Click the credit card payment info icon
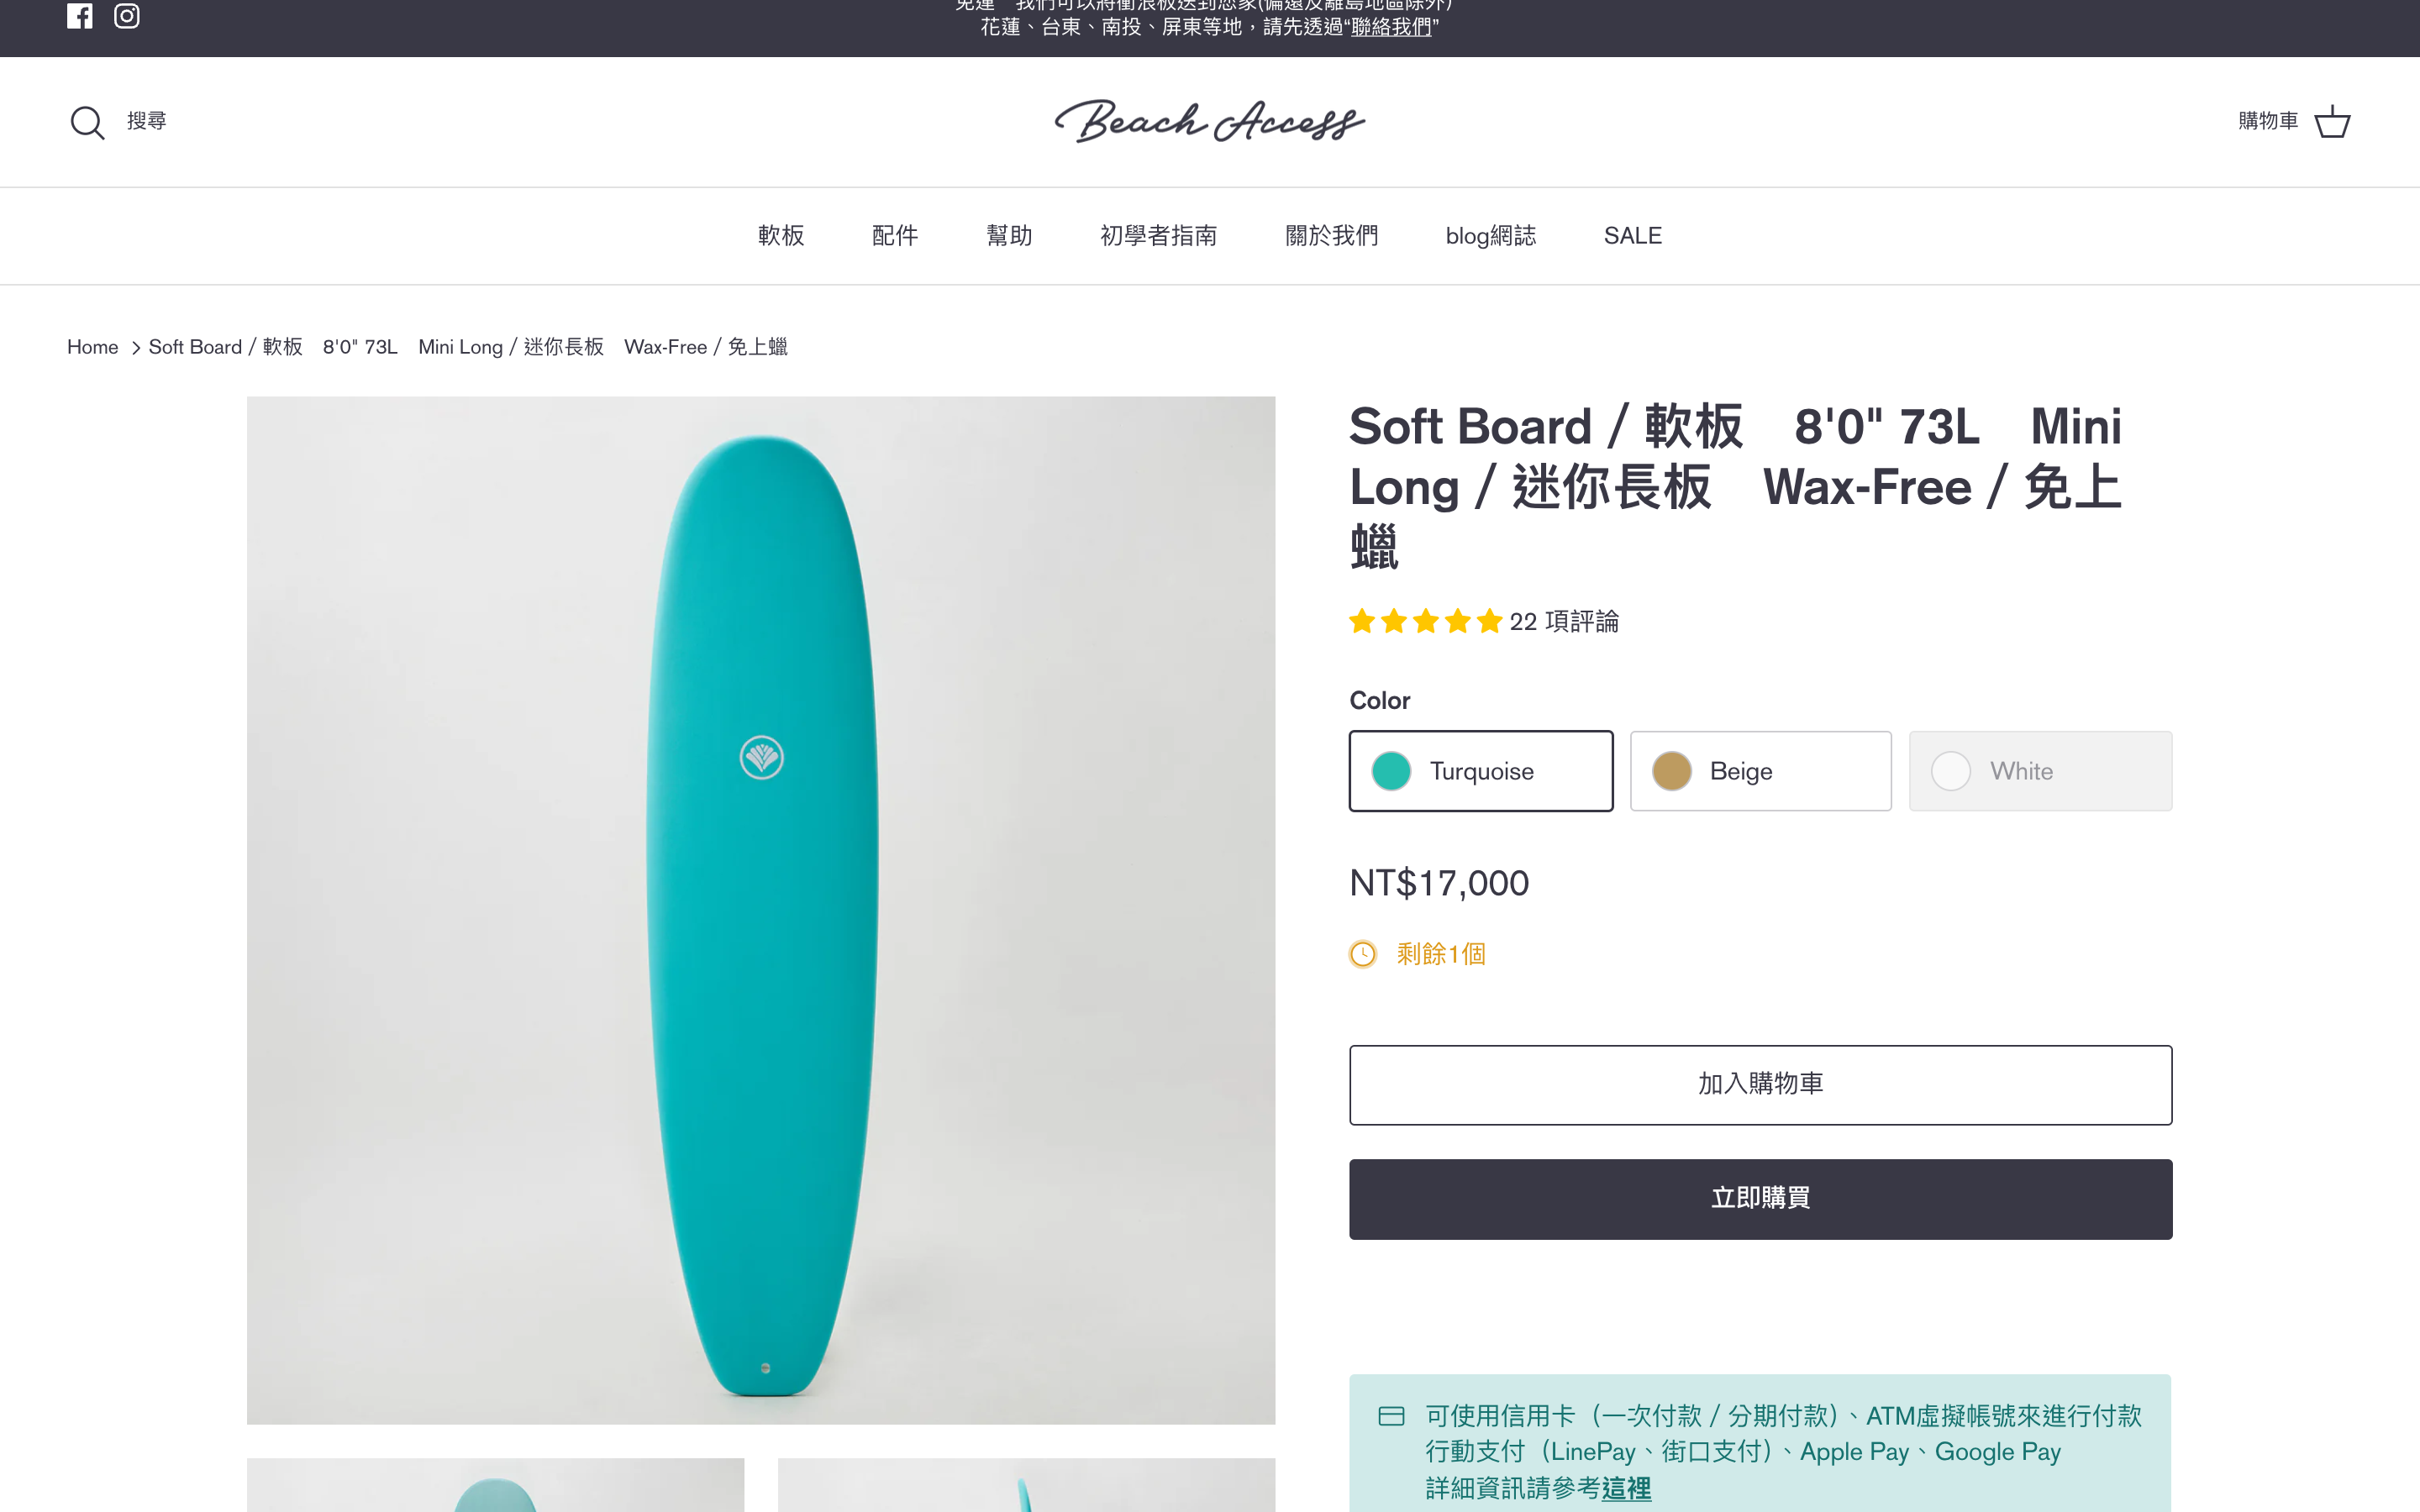The height and width of the screenshot is (1512, 2420). [1391, 1416]
